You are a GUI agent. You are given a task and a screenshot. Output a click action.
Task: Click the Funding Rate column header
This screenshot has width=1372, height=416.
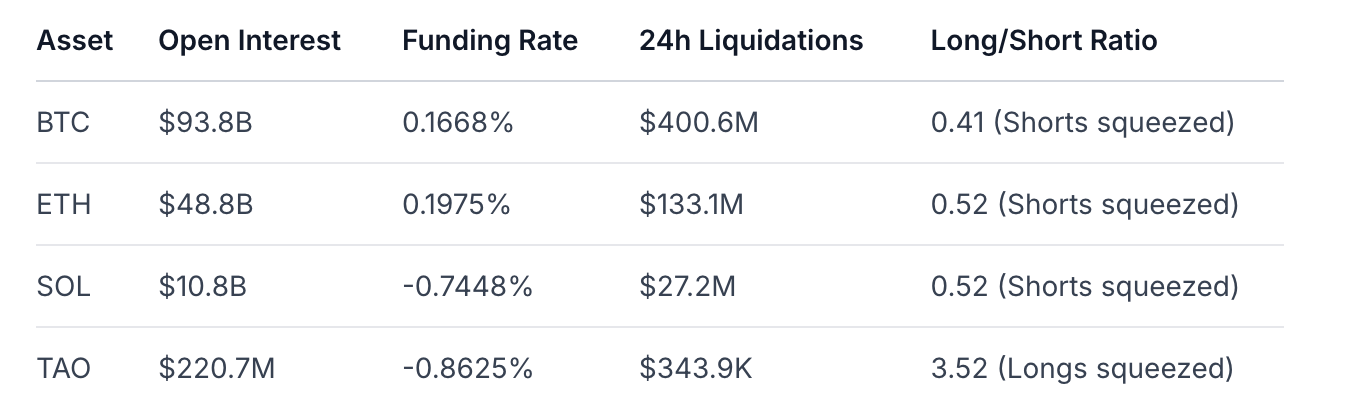tap(490, 41)
